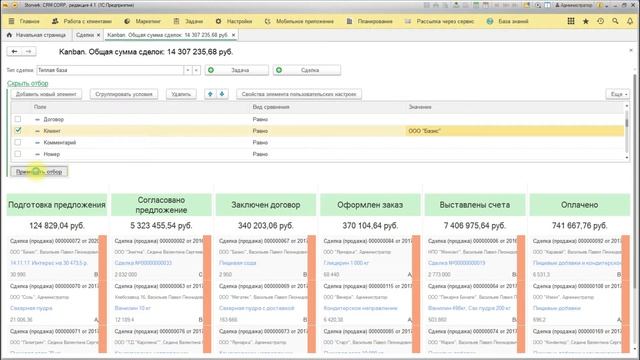Open Кондитерское направление deal link
The width and height of the screenshot is (640, 360).
pos(360,308)
